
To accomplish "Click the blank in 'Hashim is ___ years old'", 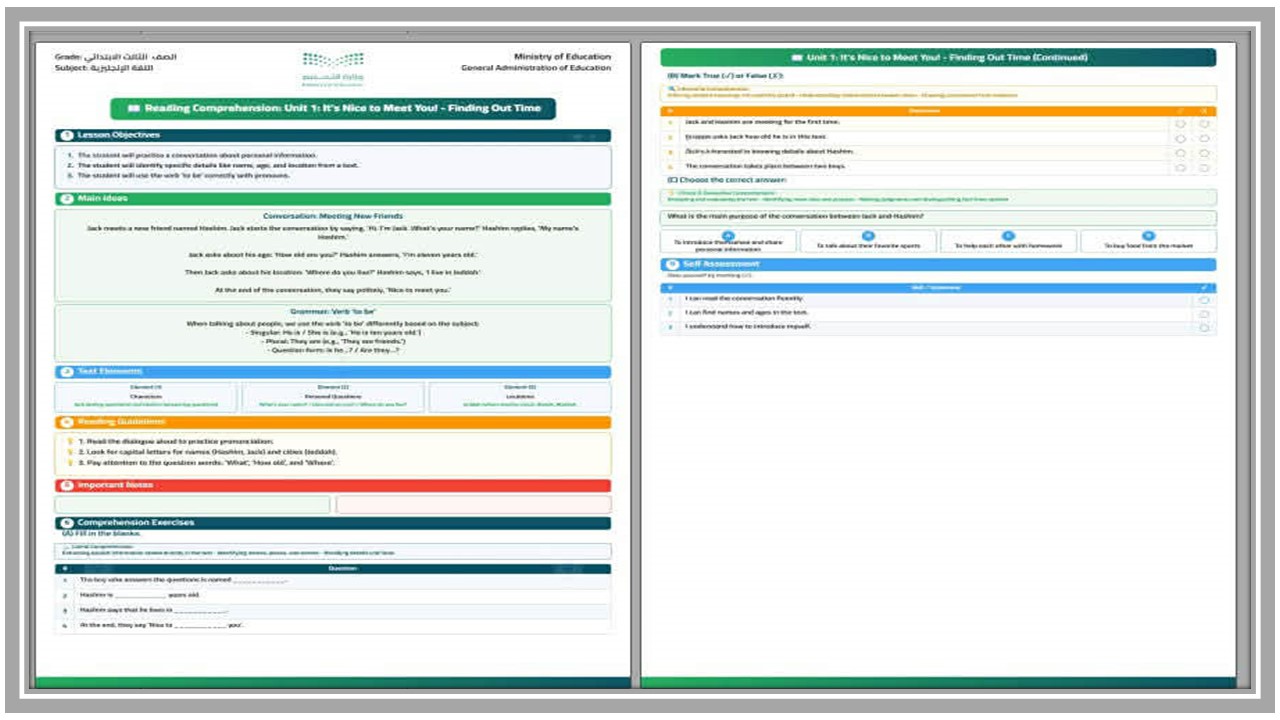I will click(x=139, y=595).
